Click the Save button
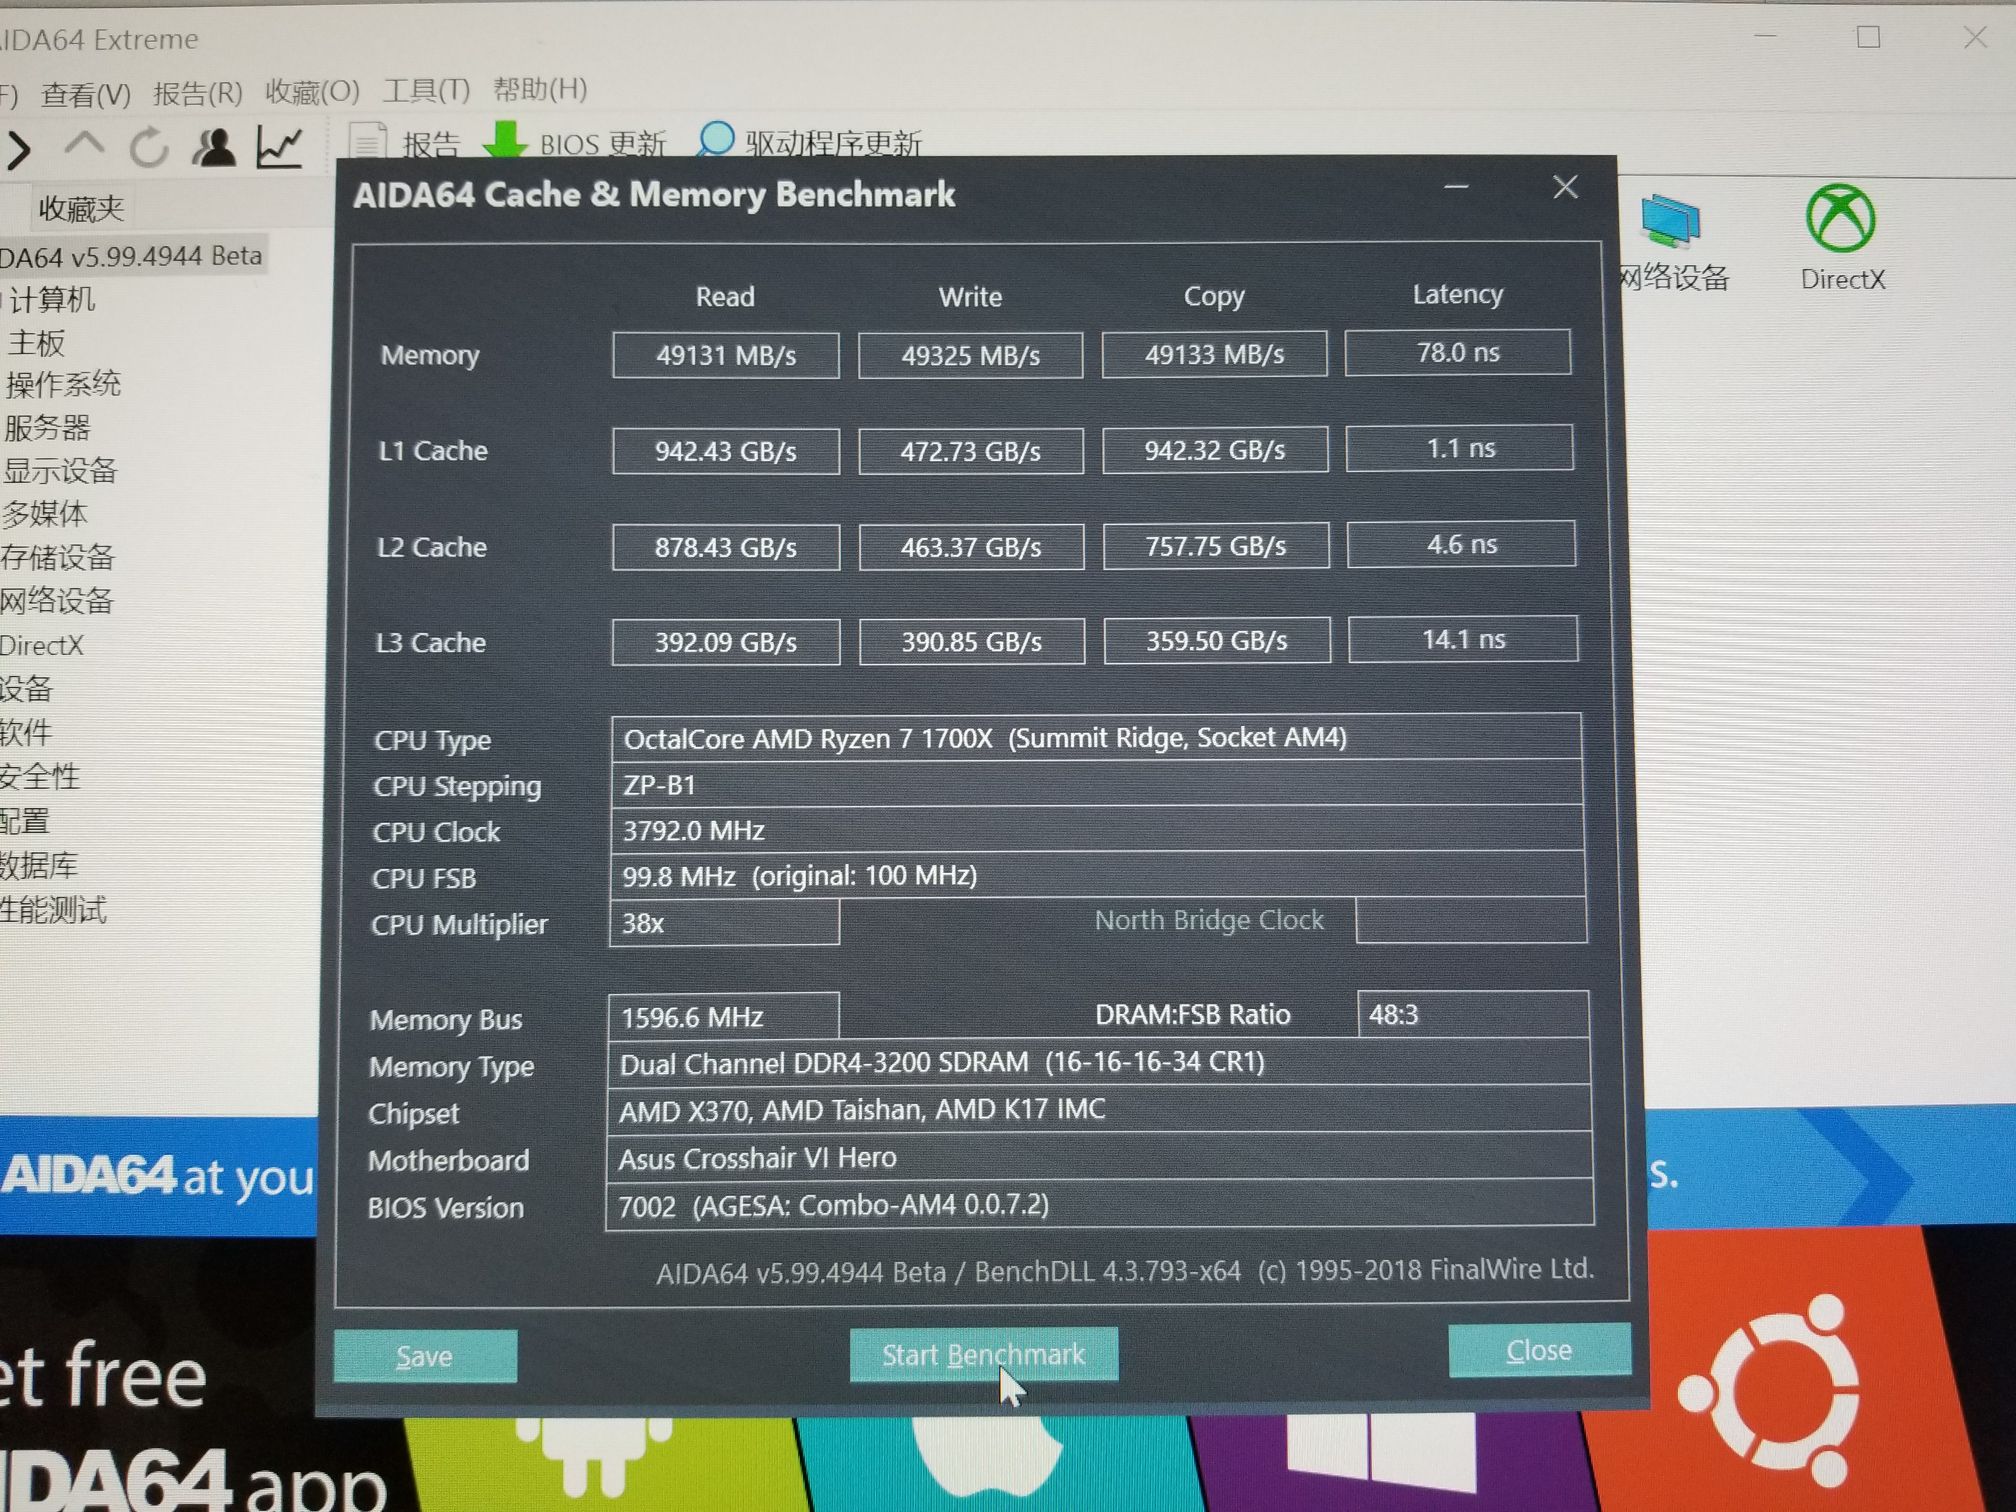This screenshot has height=1512, width=2016. click(x=425, y=1356)
